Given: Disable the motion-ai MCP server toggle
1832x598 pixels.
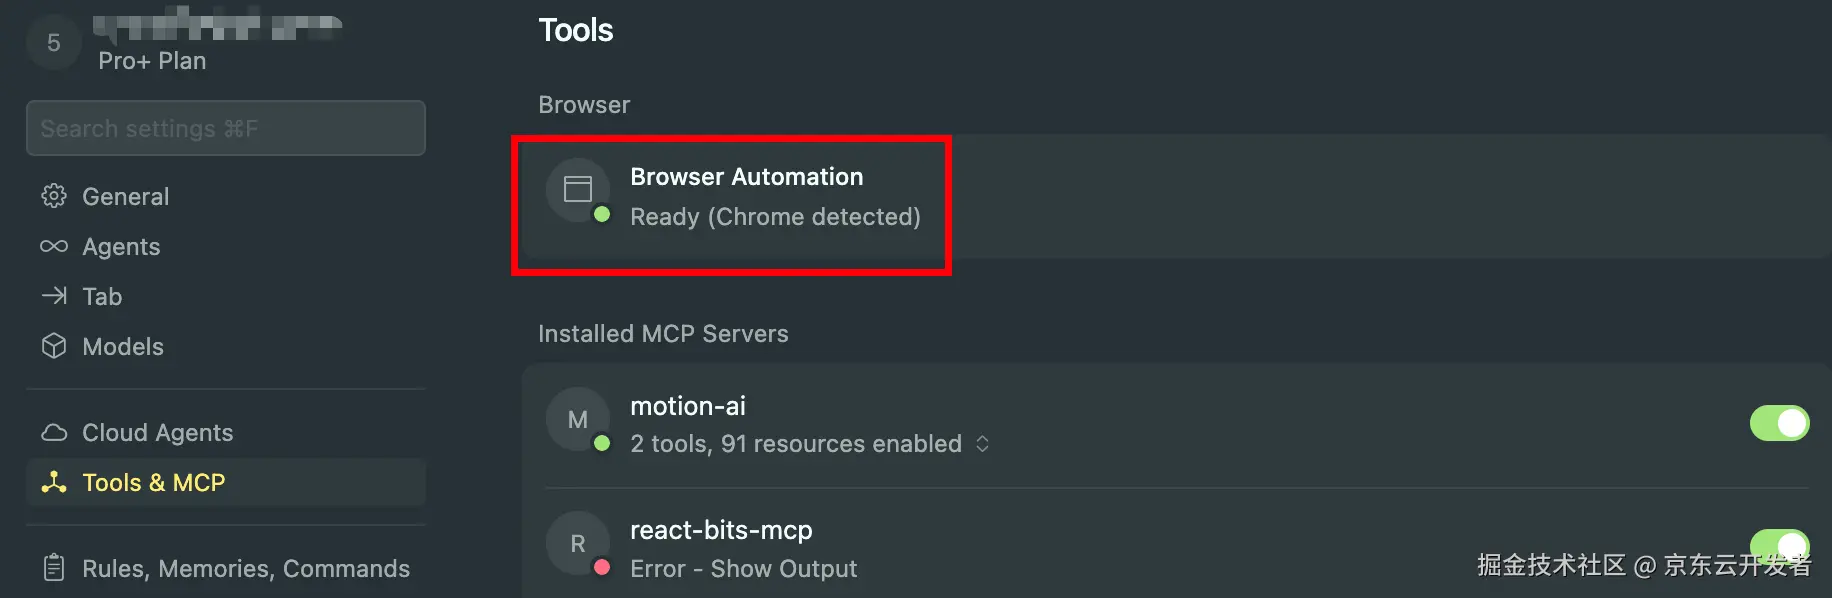Looking at the screenshot, I should coord(1779,423).
